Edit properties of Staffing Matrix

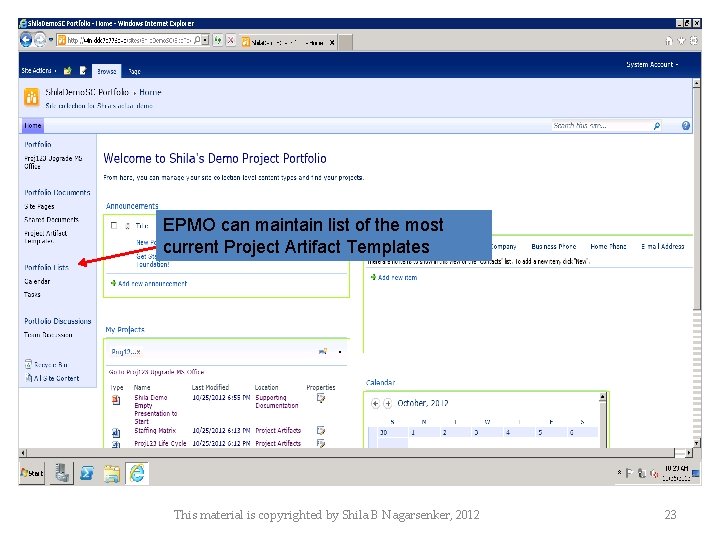321,430
